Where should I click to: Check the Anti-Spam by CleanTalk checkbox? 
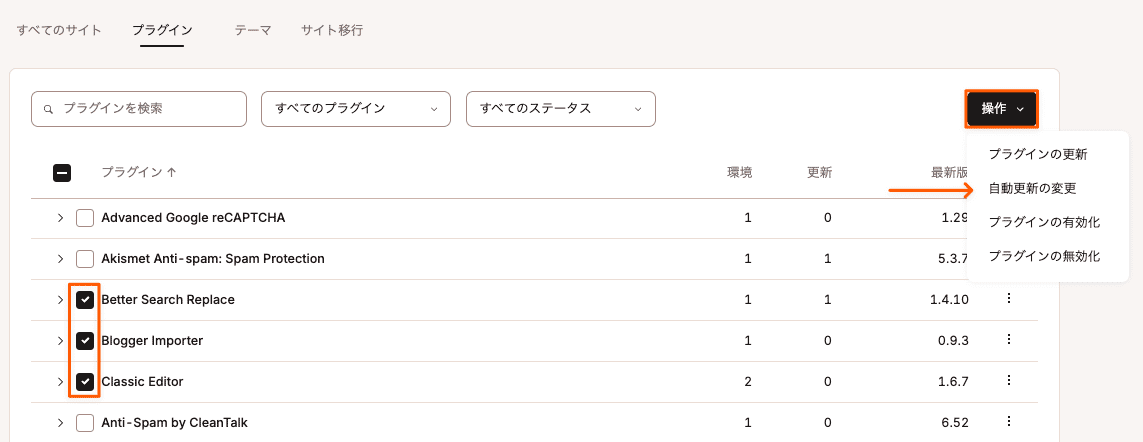tap(85, 422)
